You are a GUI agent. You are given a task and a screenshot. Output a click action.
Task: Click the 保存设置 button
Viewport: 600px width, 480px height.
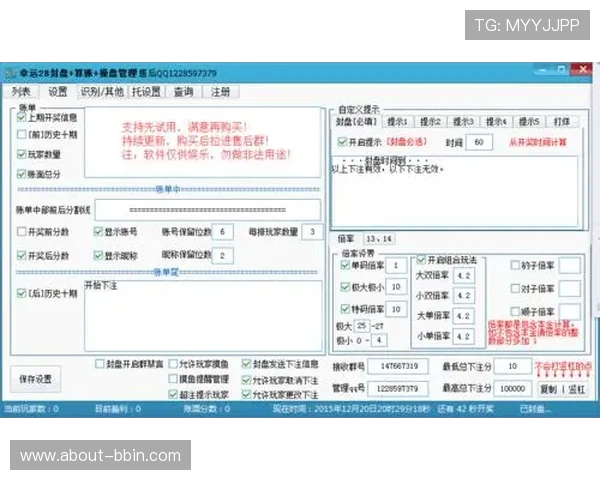(x=35, y=379)
